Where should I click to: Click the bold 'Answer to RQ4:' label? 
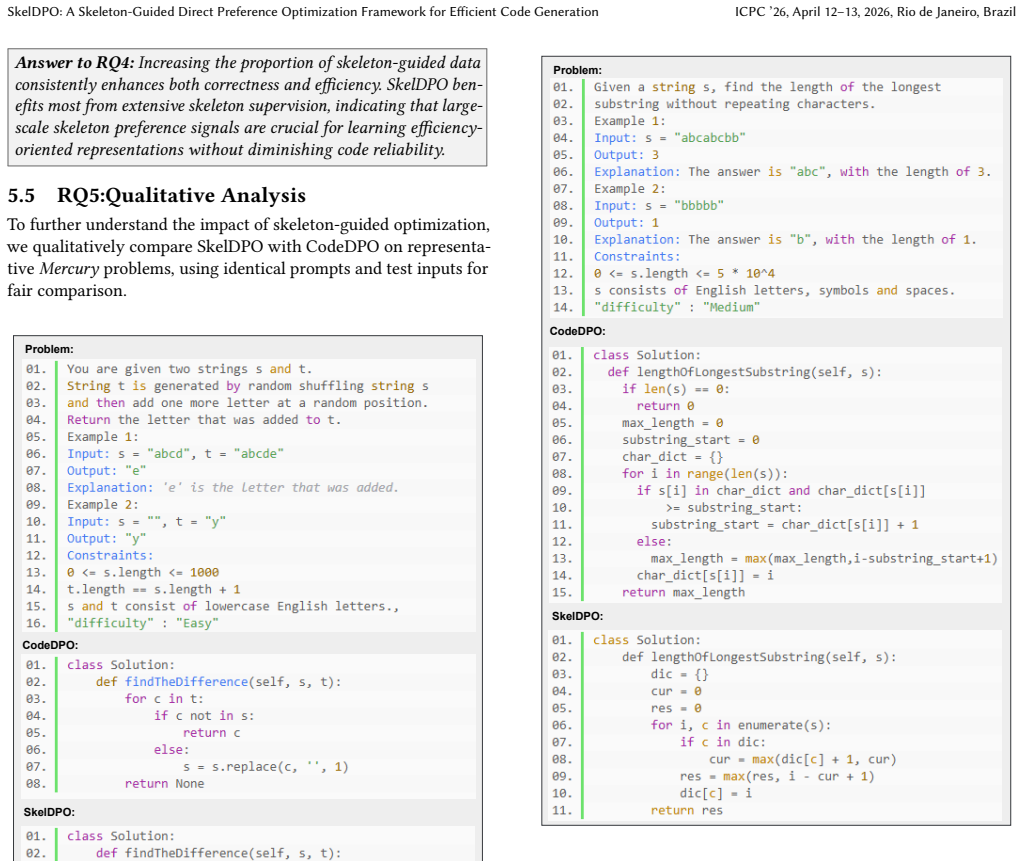click(74, 63)
